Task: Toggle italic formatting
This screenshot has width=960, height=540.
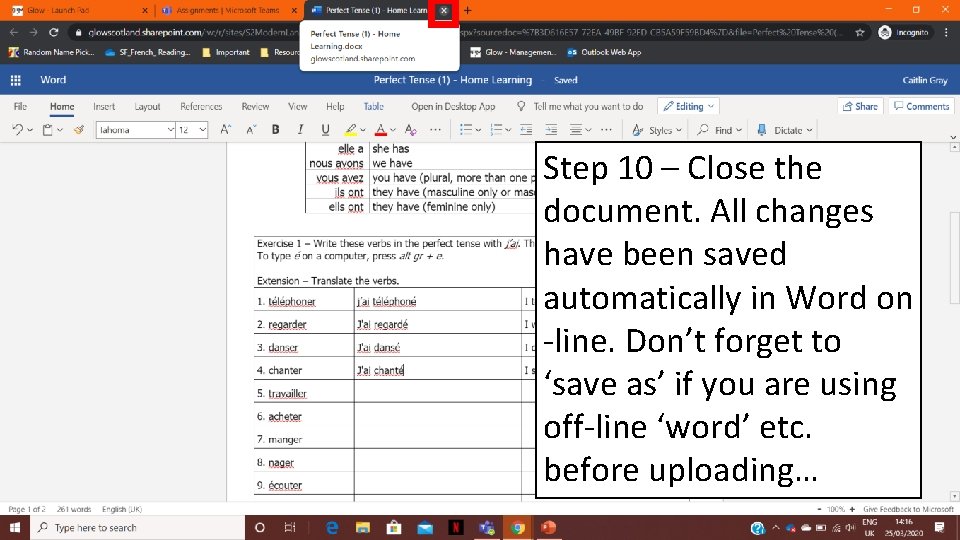Action: click(300, 130)
